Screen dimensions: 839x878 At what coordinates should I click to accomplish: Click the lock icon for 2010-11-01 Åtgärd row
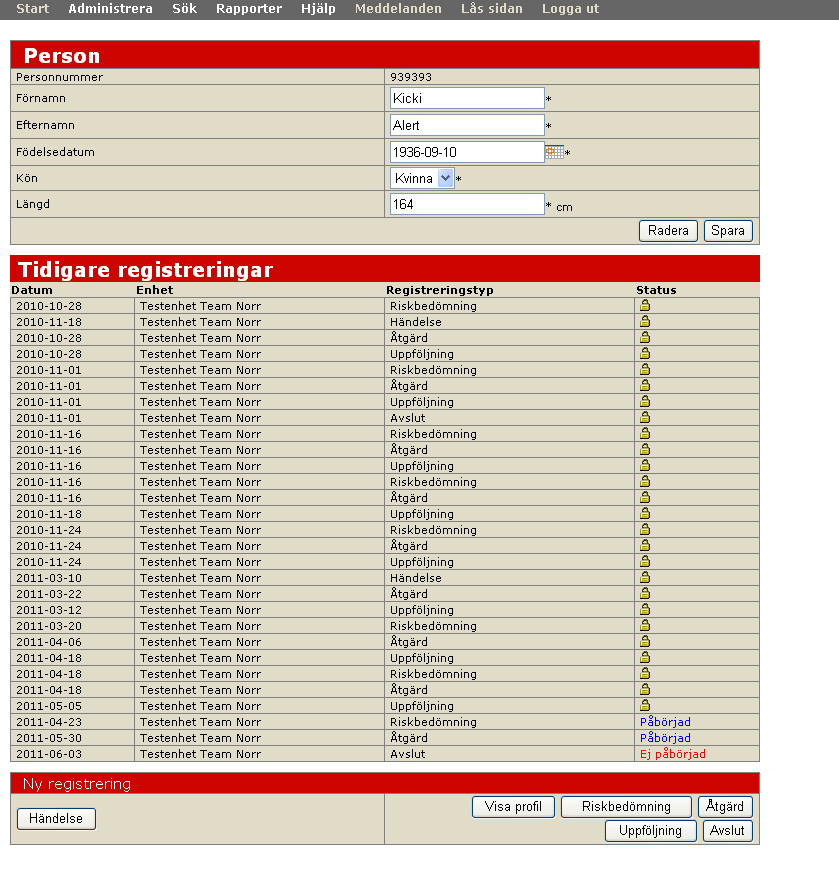pyautogui.click(x=645, y=385)
